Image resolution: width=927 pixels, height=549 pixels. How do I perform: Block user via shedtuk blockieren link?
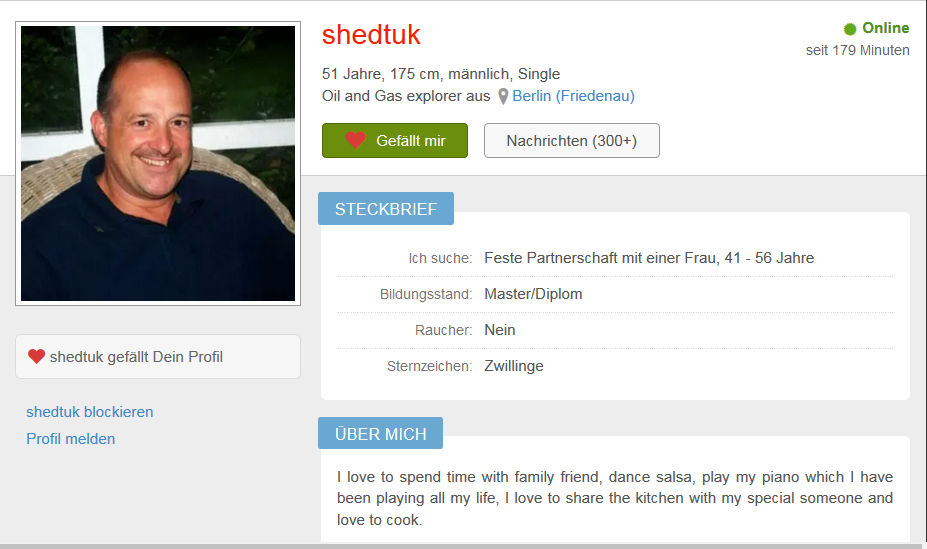coord(90,412)
